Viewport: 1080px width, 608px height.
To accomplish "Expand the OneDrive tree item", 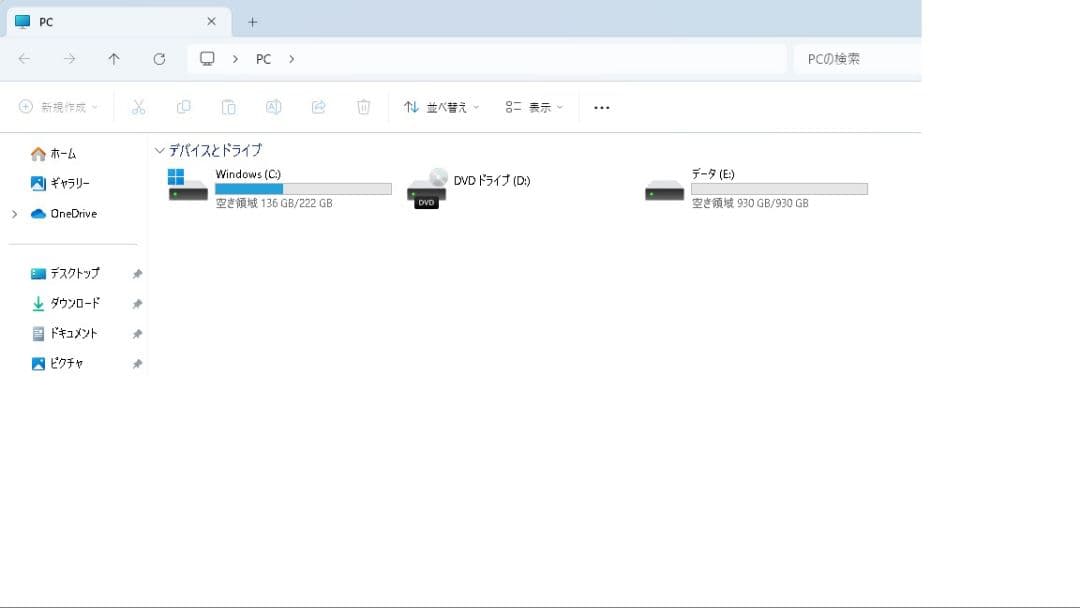I will pos(14,213).
